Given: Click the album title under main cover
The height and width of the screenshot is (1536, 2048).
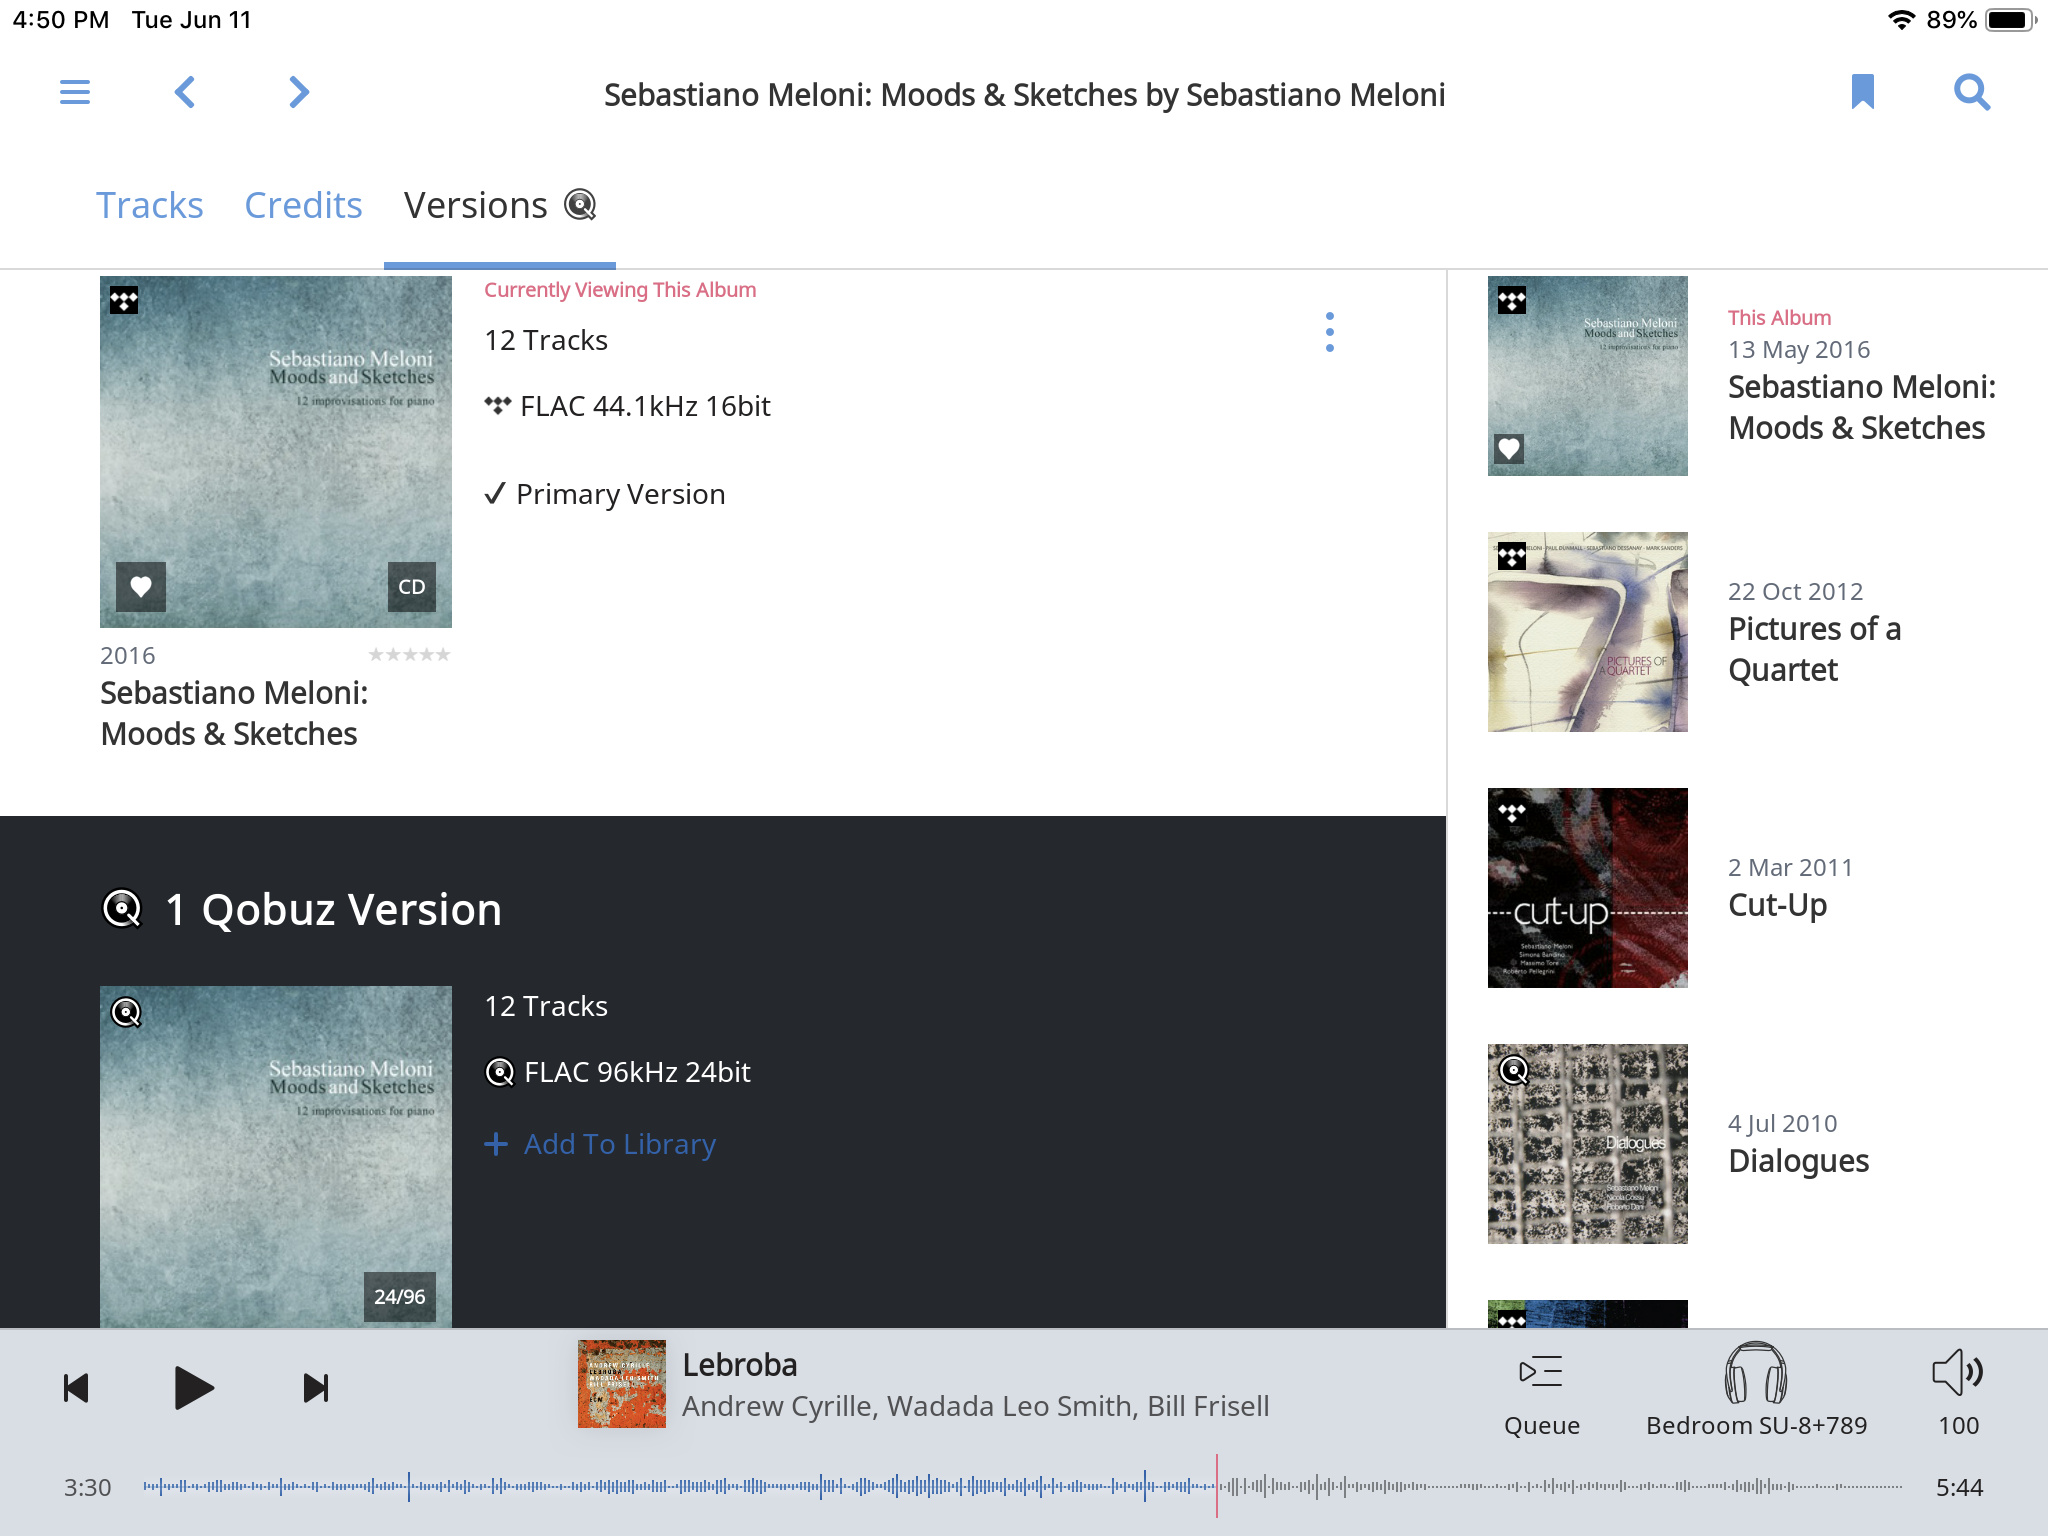Looking at the screenshot, I should click(x=234, y=713).
